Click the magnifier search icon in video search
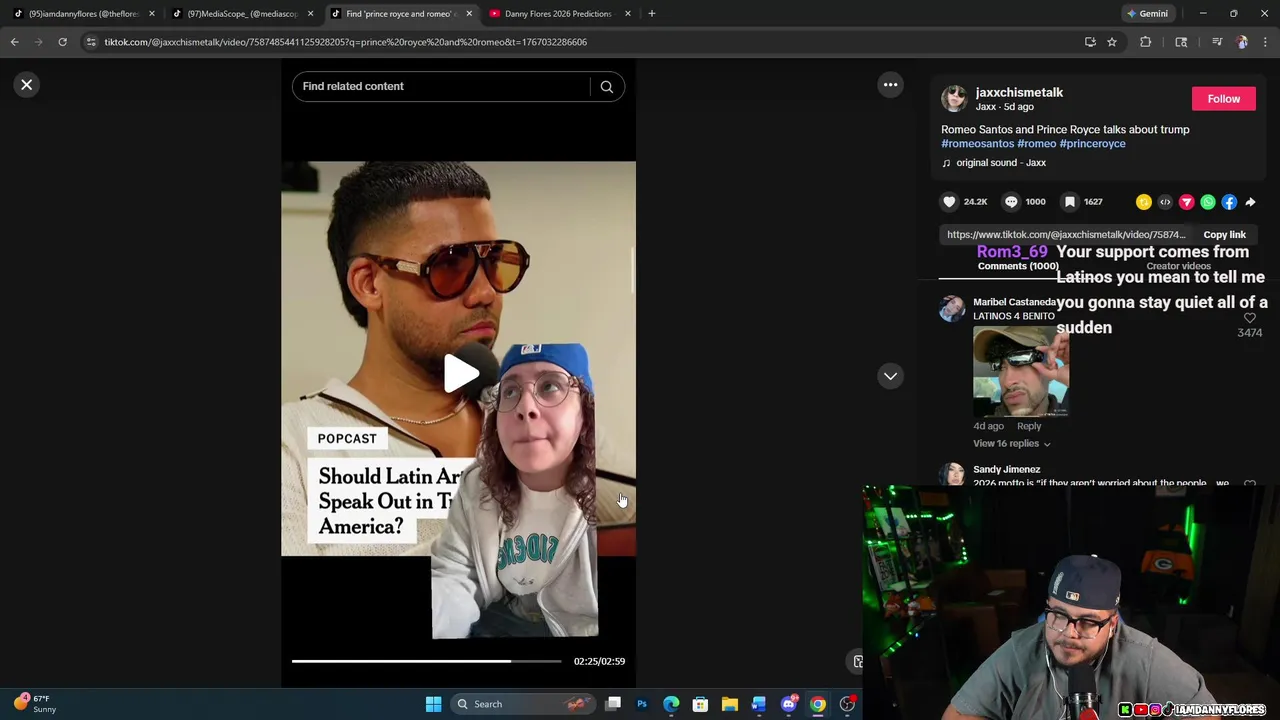Viewport: 1280px width, 720px height. click(x=607, y=86)
